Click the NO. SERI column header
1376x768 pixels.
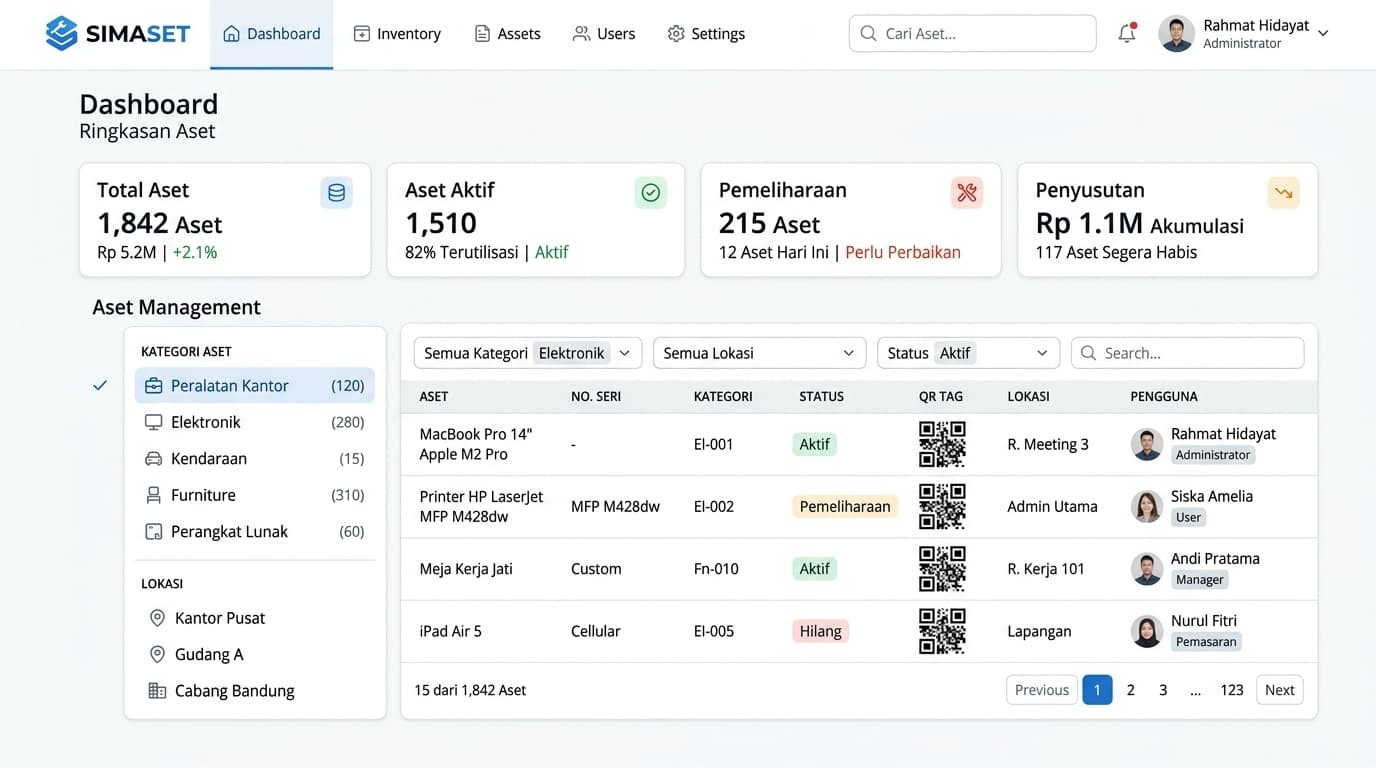click(x=596, y=397)
